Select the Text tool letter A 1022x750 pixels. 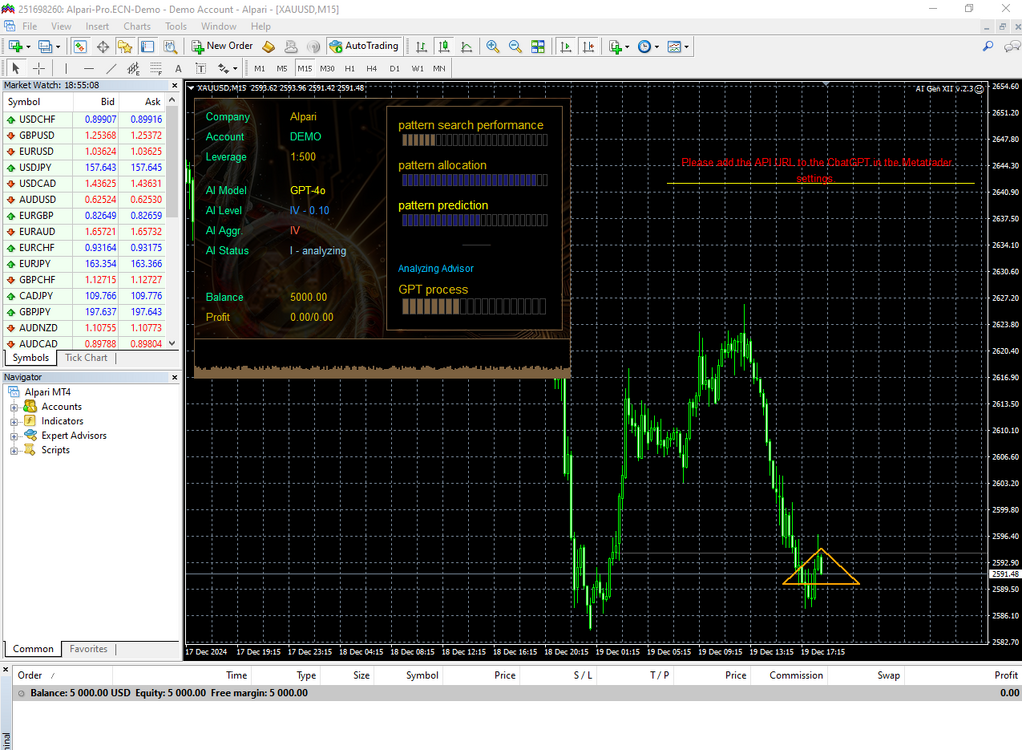pyautogui.click(x=178, y=68)
